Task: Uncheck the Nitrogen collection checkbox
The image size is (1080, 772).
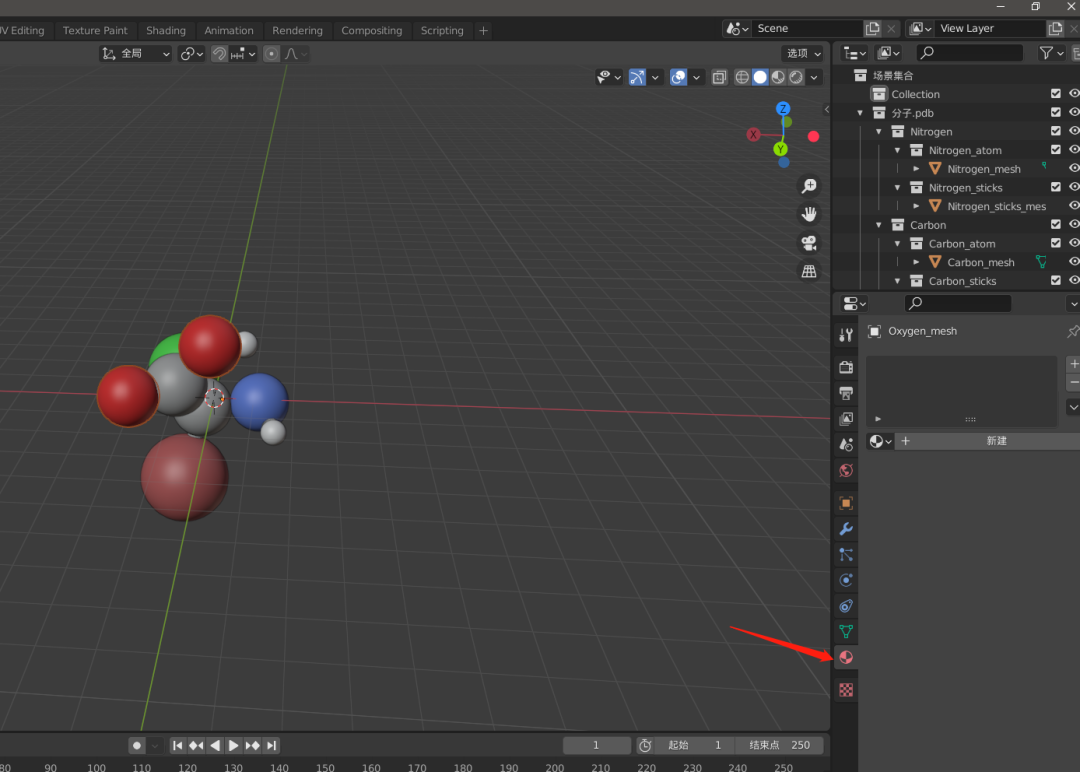Action: [1055, 131]
